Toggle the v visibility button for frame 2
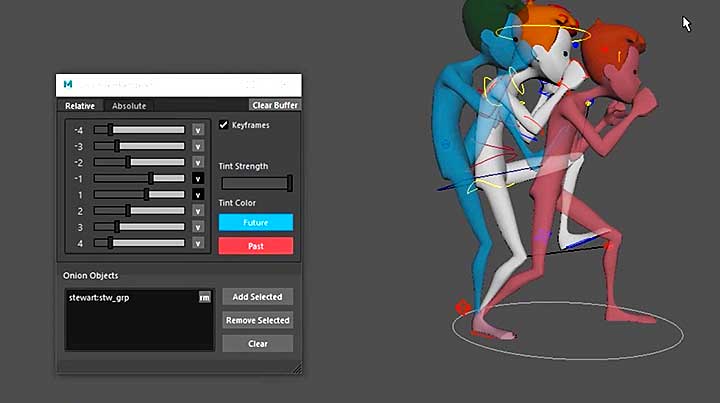The image size is (720, 403). tap(198, 211)
